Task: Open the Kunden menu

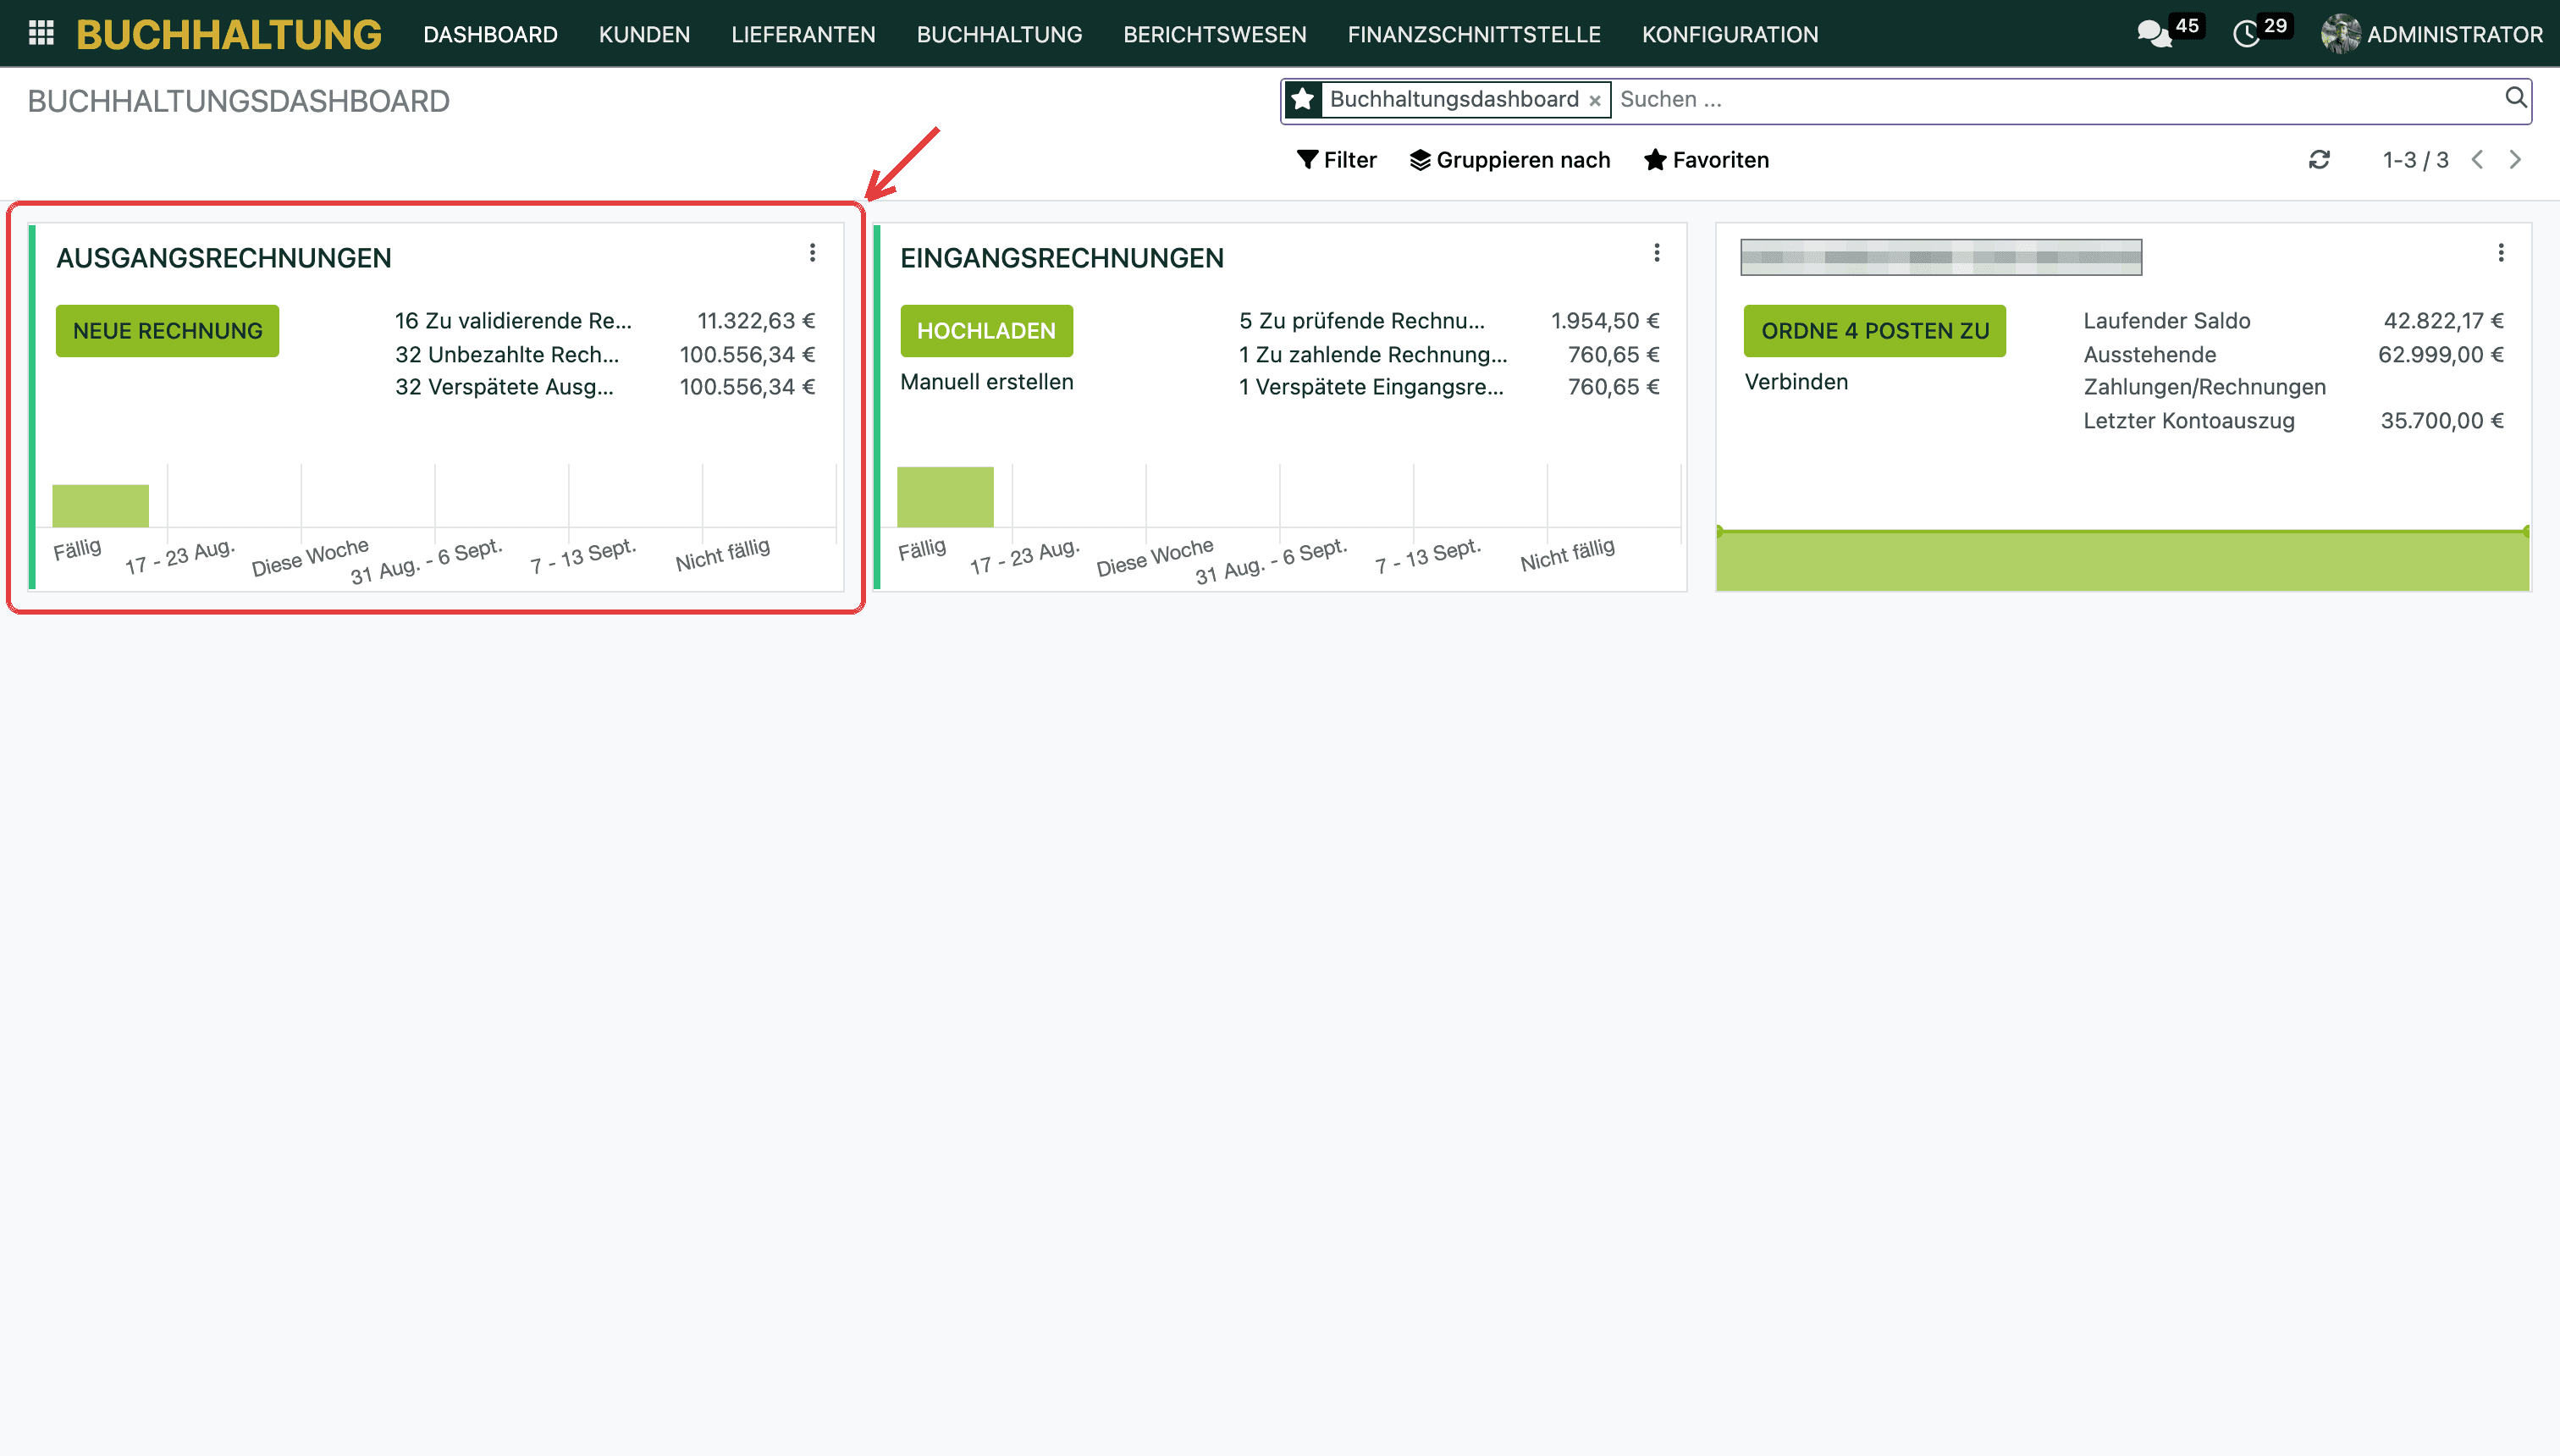Action: (x=644, y=34)
